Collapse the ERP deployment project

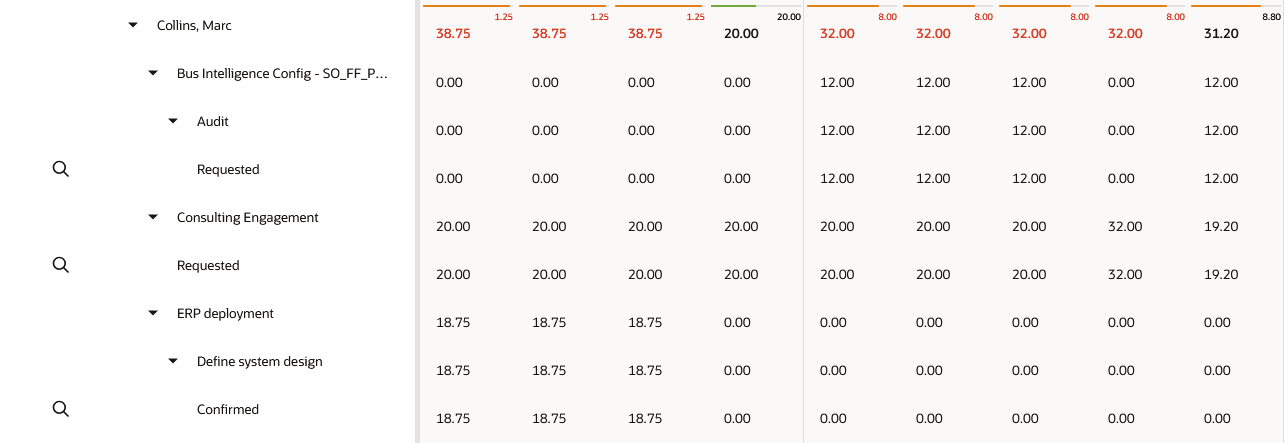(x=153, y=313)
